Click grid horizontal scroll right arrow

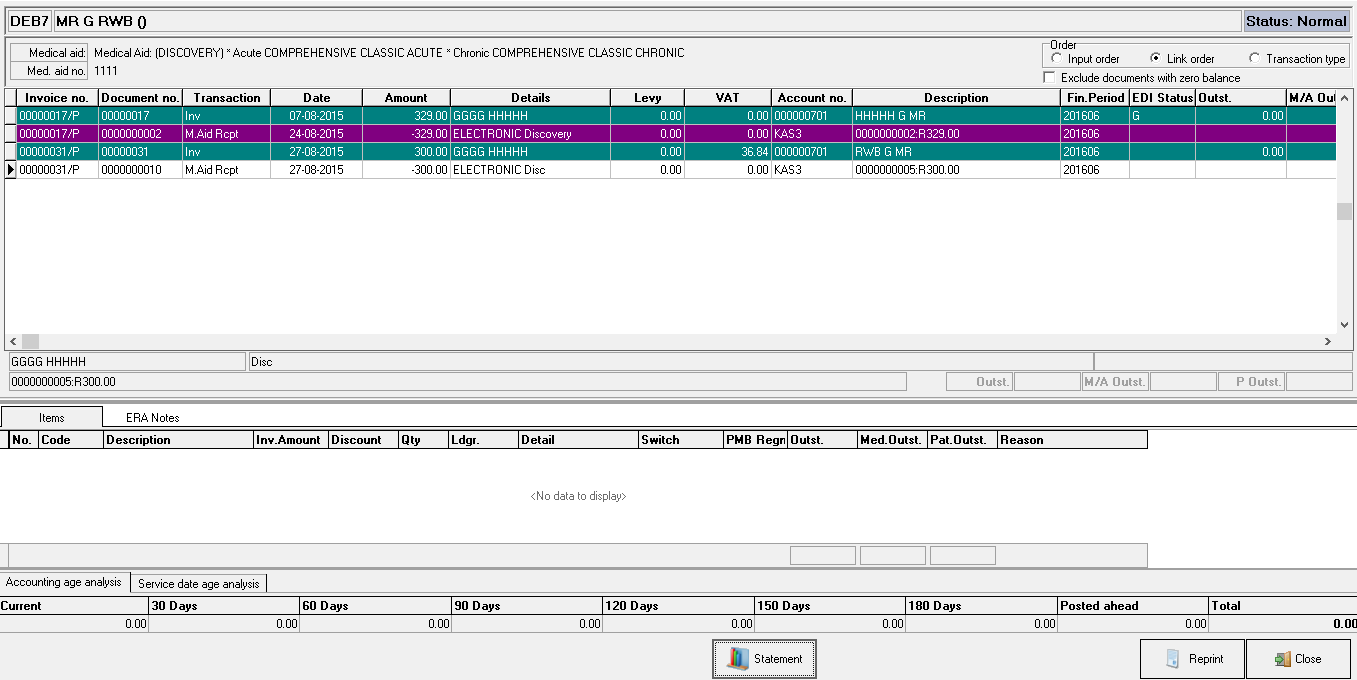1328,341
